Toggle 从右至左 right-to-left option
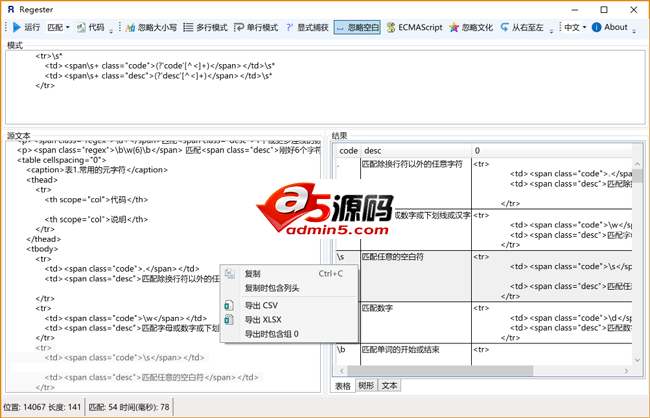650x418 pixels. click(521, 27)
